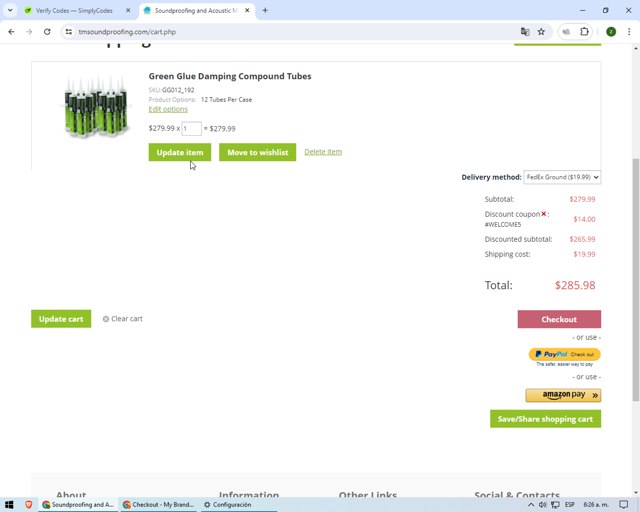Close the Verify Codes tab

pos(128,11)
